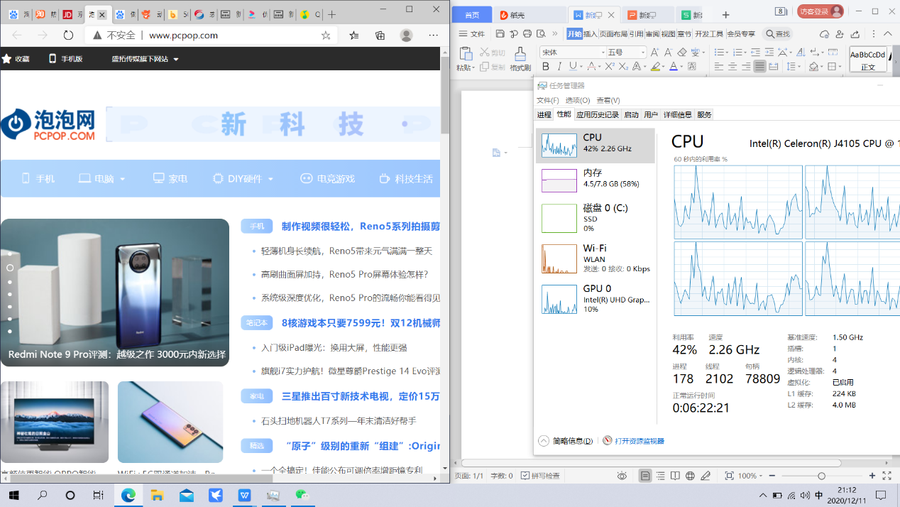The width and height of the screenshot is (900, 507).
Task: Click the Bold button in WPS ribbon
Action: click(546, 67)
